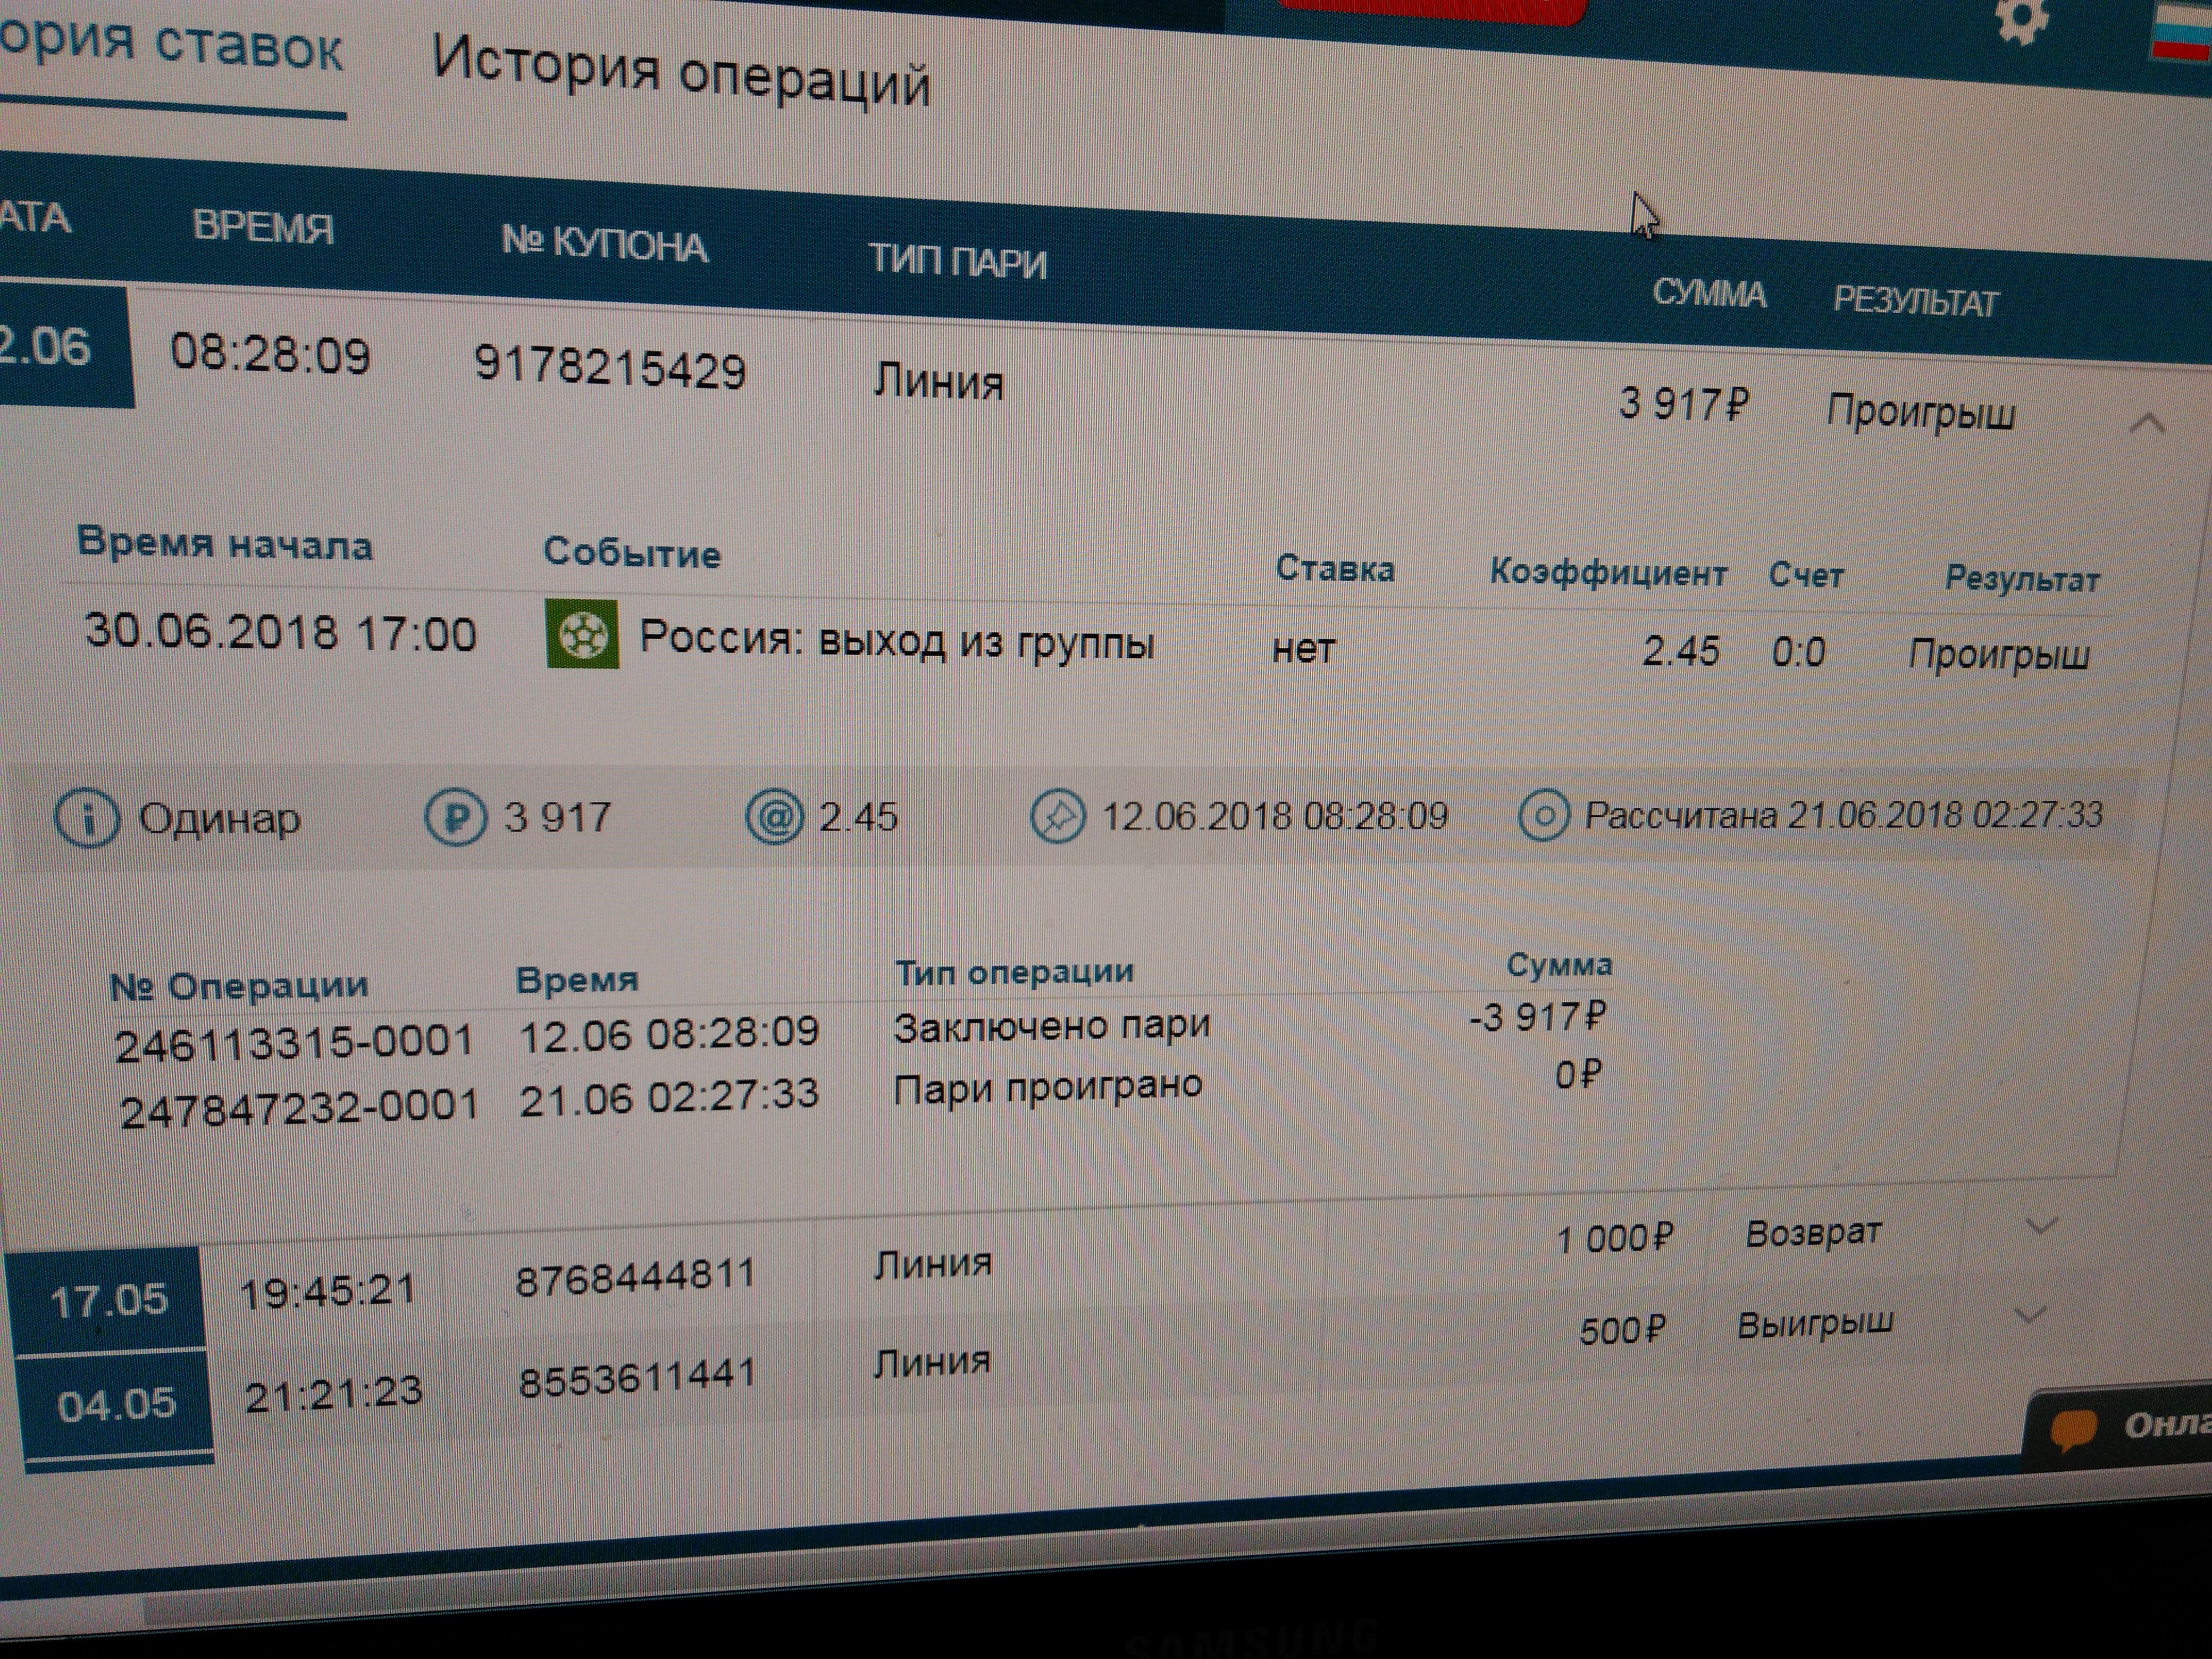This screenshot has height=1659, width=2212.
Task: Click the № Операции column header
Action: [x=239, y=987]
